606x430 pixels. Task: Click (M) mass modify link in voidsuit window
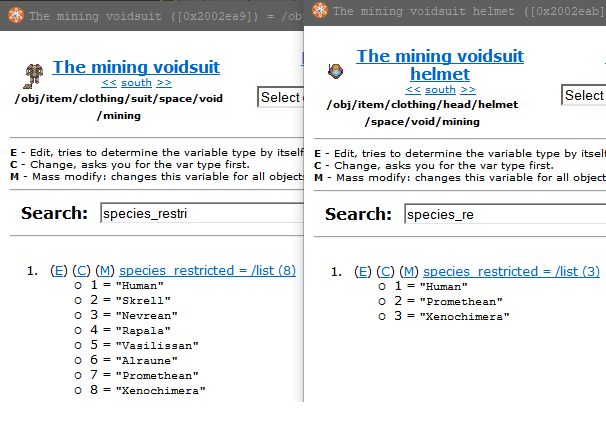click(x=105, y=270)
